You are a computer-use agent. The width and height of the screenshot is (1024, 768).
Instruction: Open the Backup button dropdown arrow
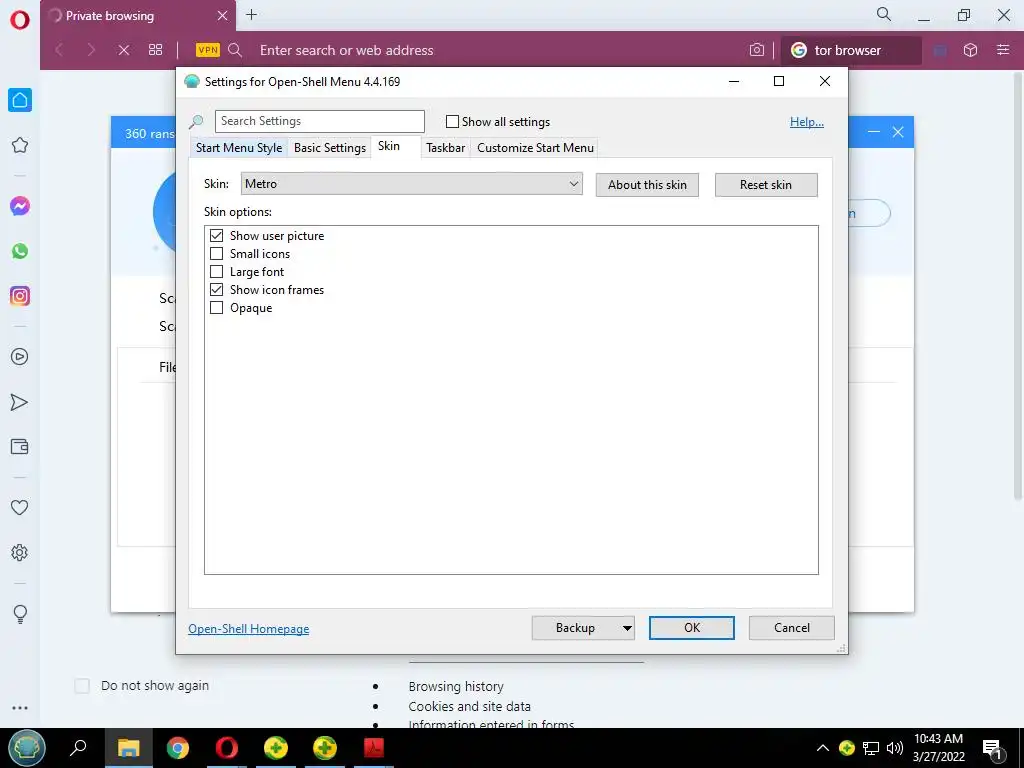point(627,628)
